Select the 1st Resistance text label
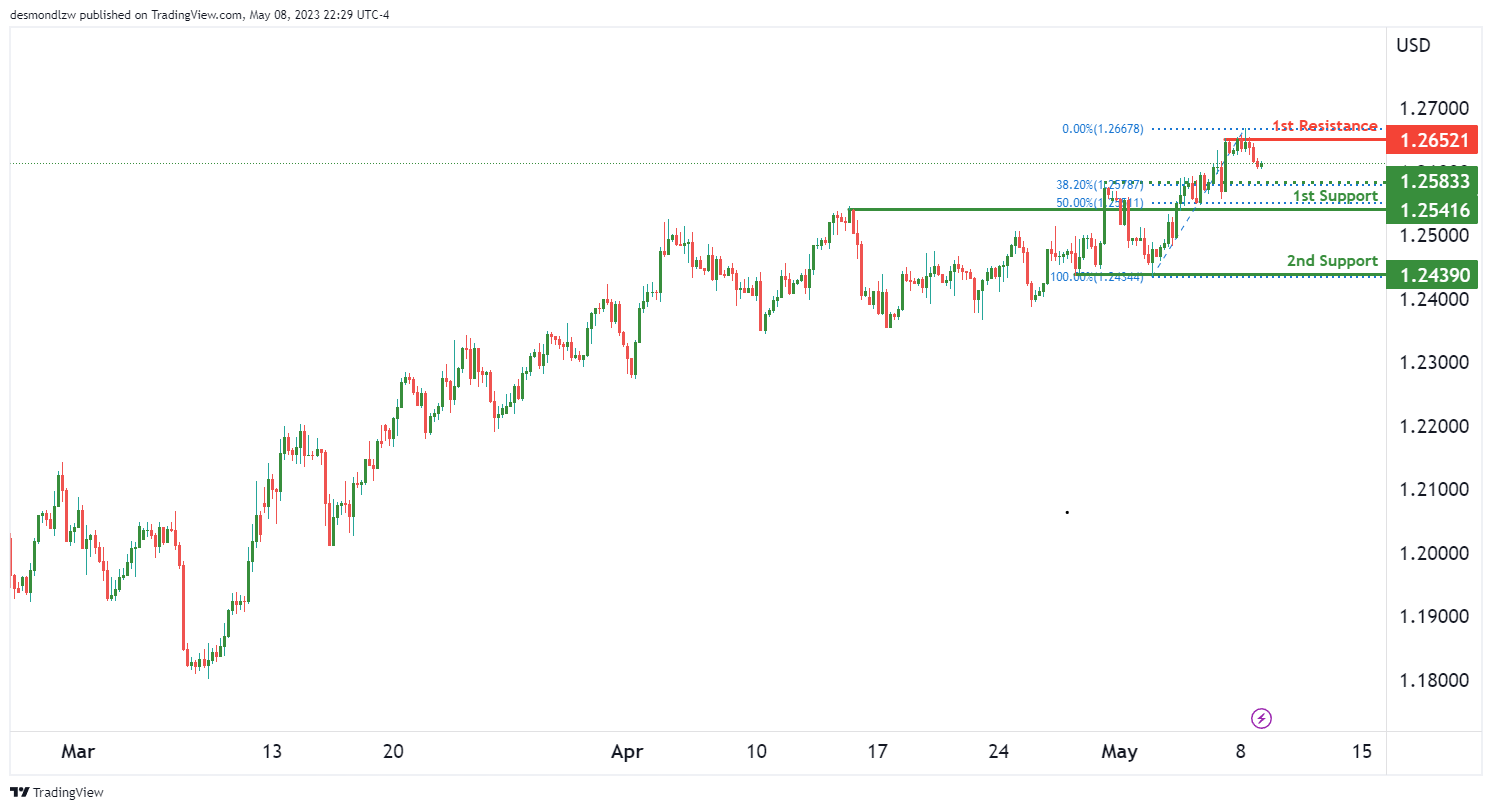1492x810 pixels. tap(1324, 126)
